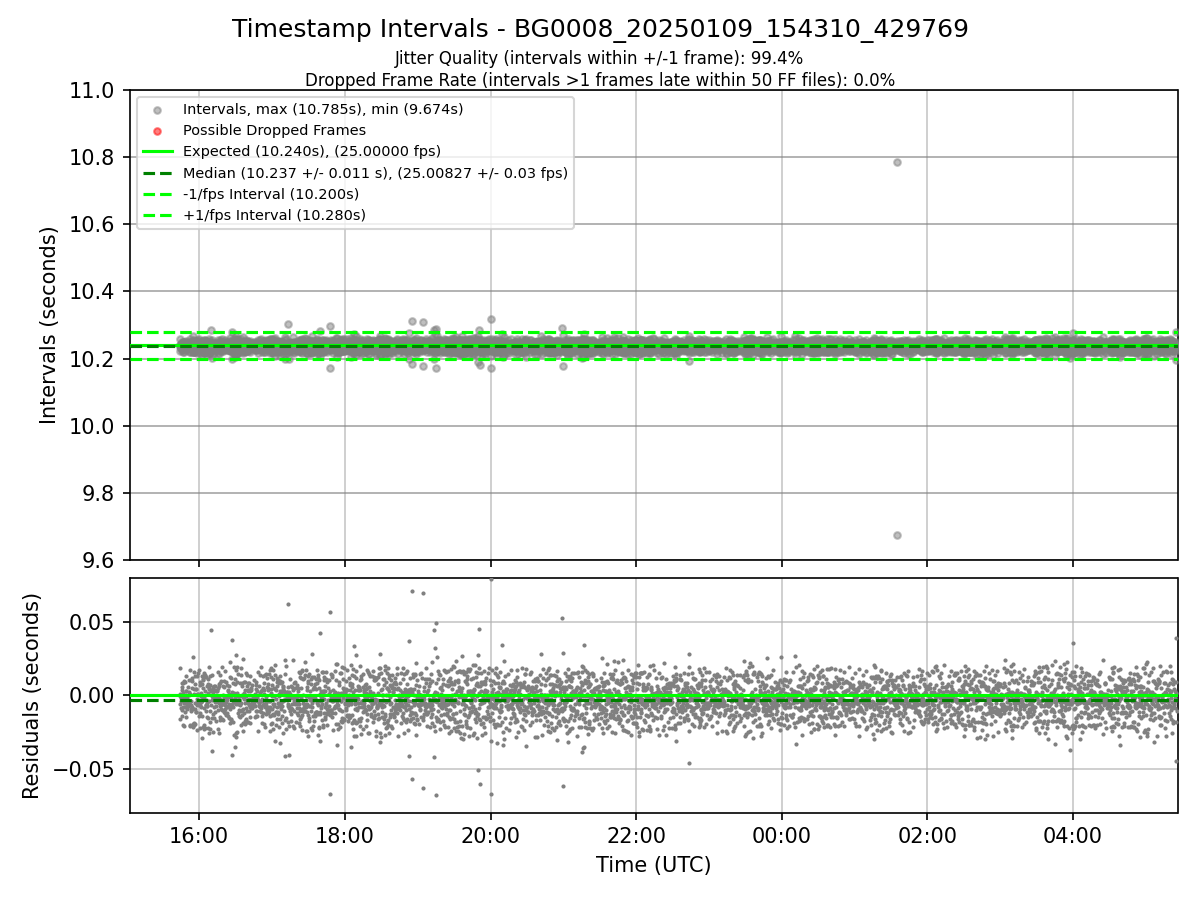1200x900 pixels.
Task: Click the solid green Expected line sample in legend
Action: click(x=158, y=151)
